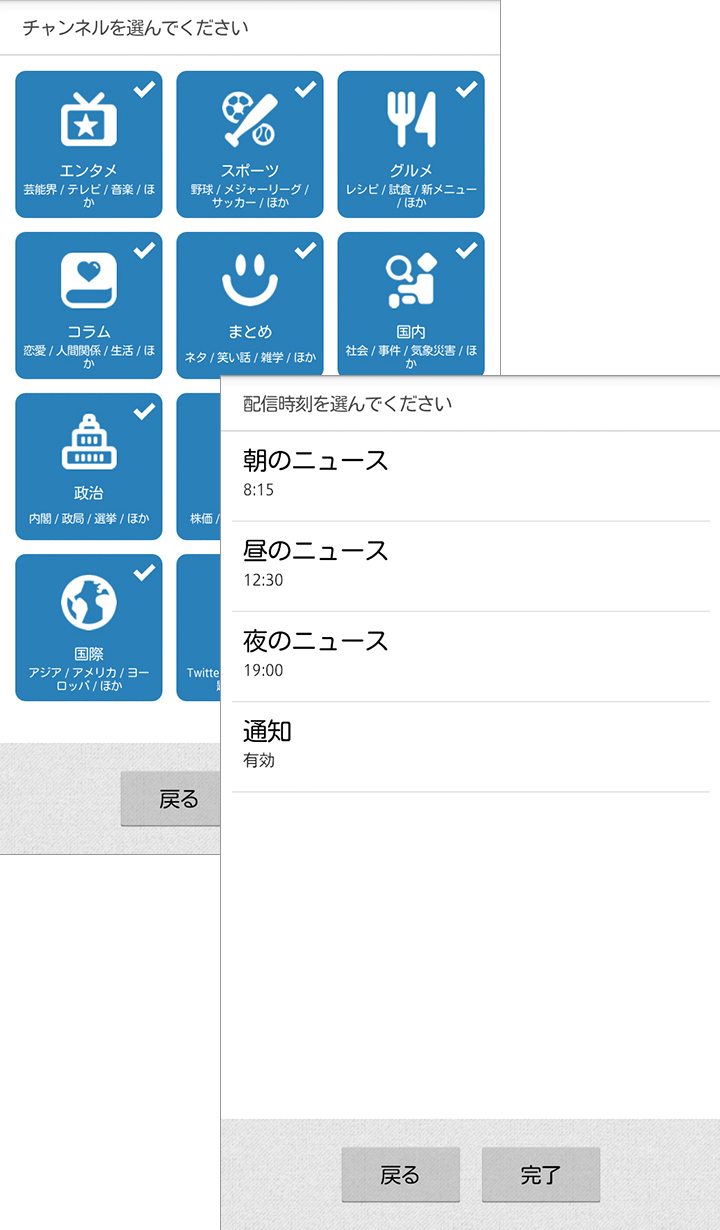Choose the 国内 channel icon

click(411, 281)
